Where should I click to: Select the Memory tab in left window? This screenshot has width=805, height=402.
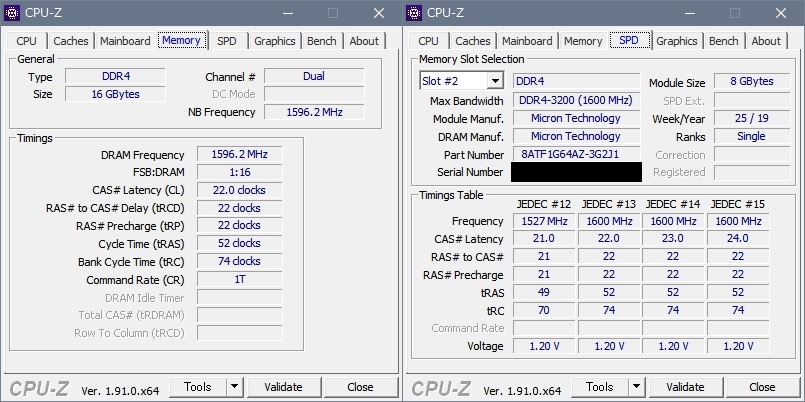pos(182,40)
